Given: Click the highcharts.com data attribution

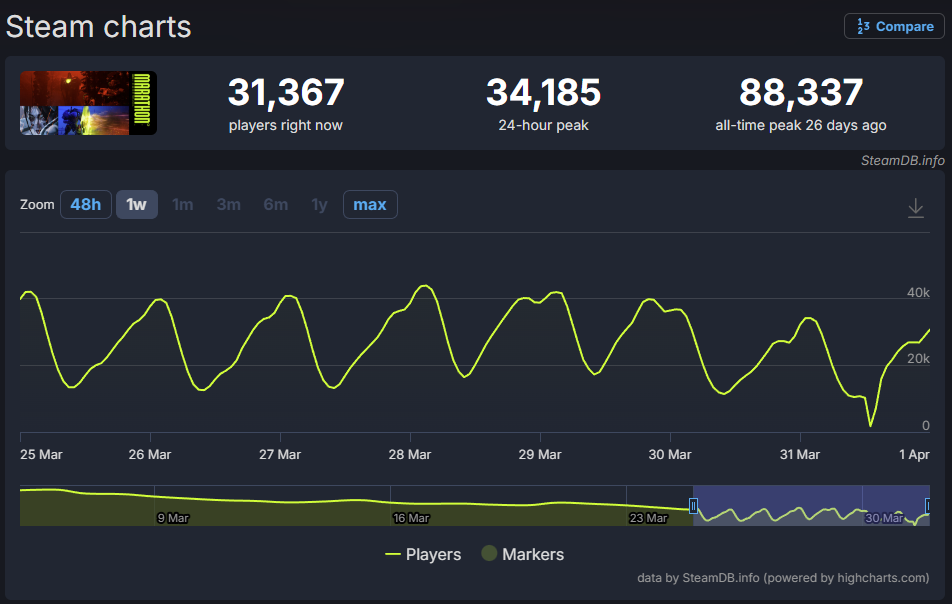Looking at the screenshot, I should click(783, 577).
